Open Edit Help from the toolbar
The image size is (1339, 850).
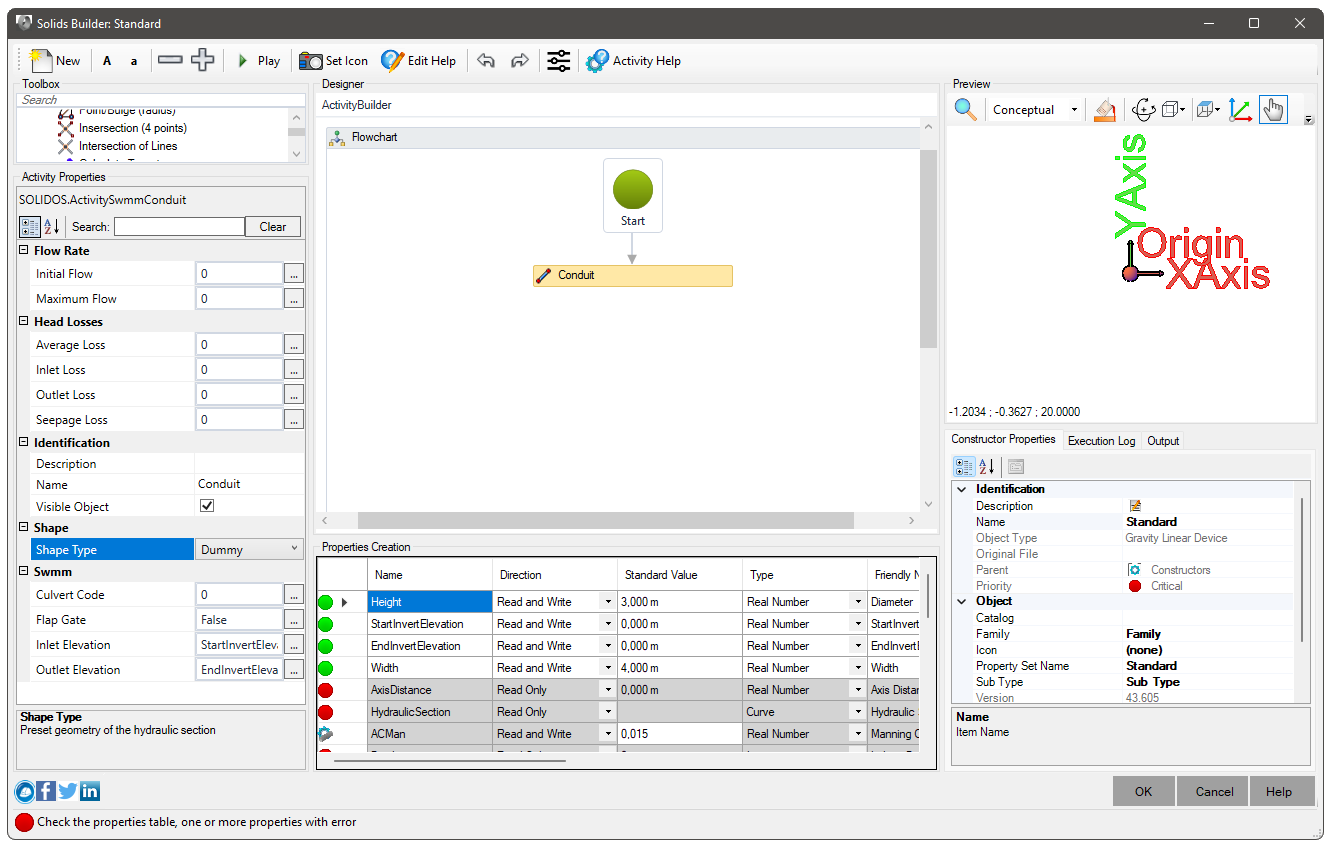coord(418,61)
